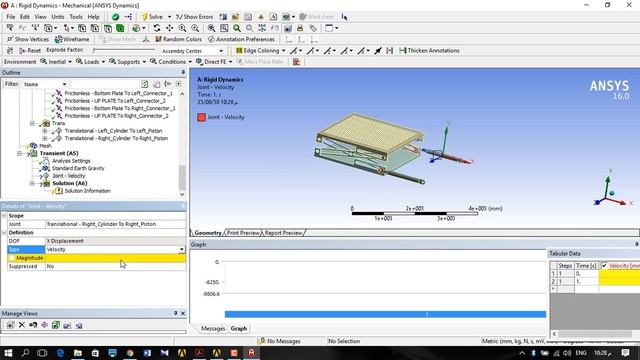Collapse the Scope section in Details
640x360 pixels.
click(4, 216)
